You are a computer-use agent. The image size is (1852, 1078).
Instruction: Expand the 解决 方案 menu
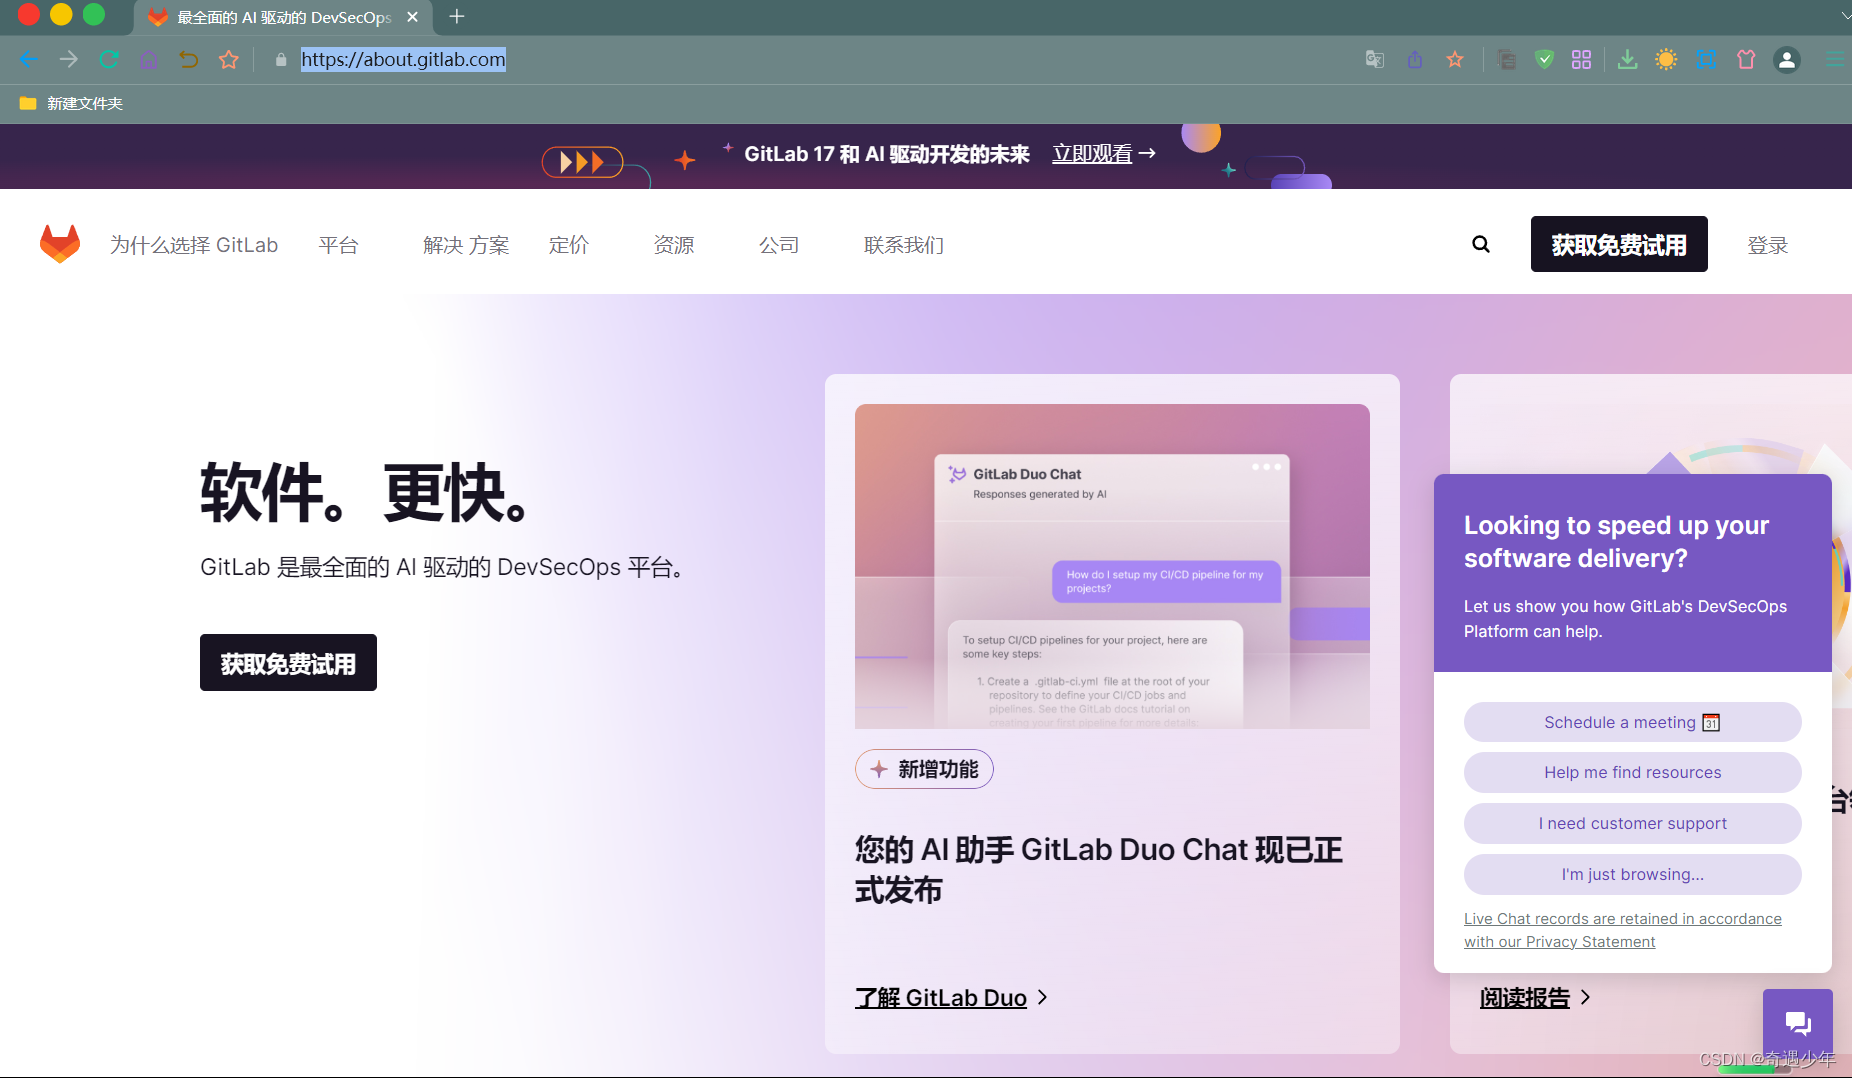coord(466,245)
